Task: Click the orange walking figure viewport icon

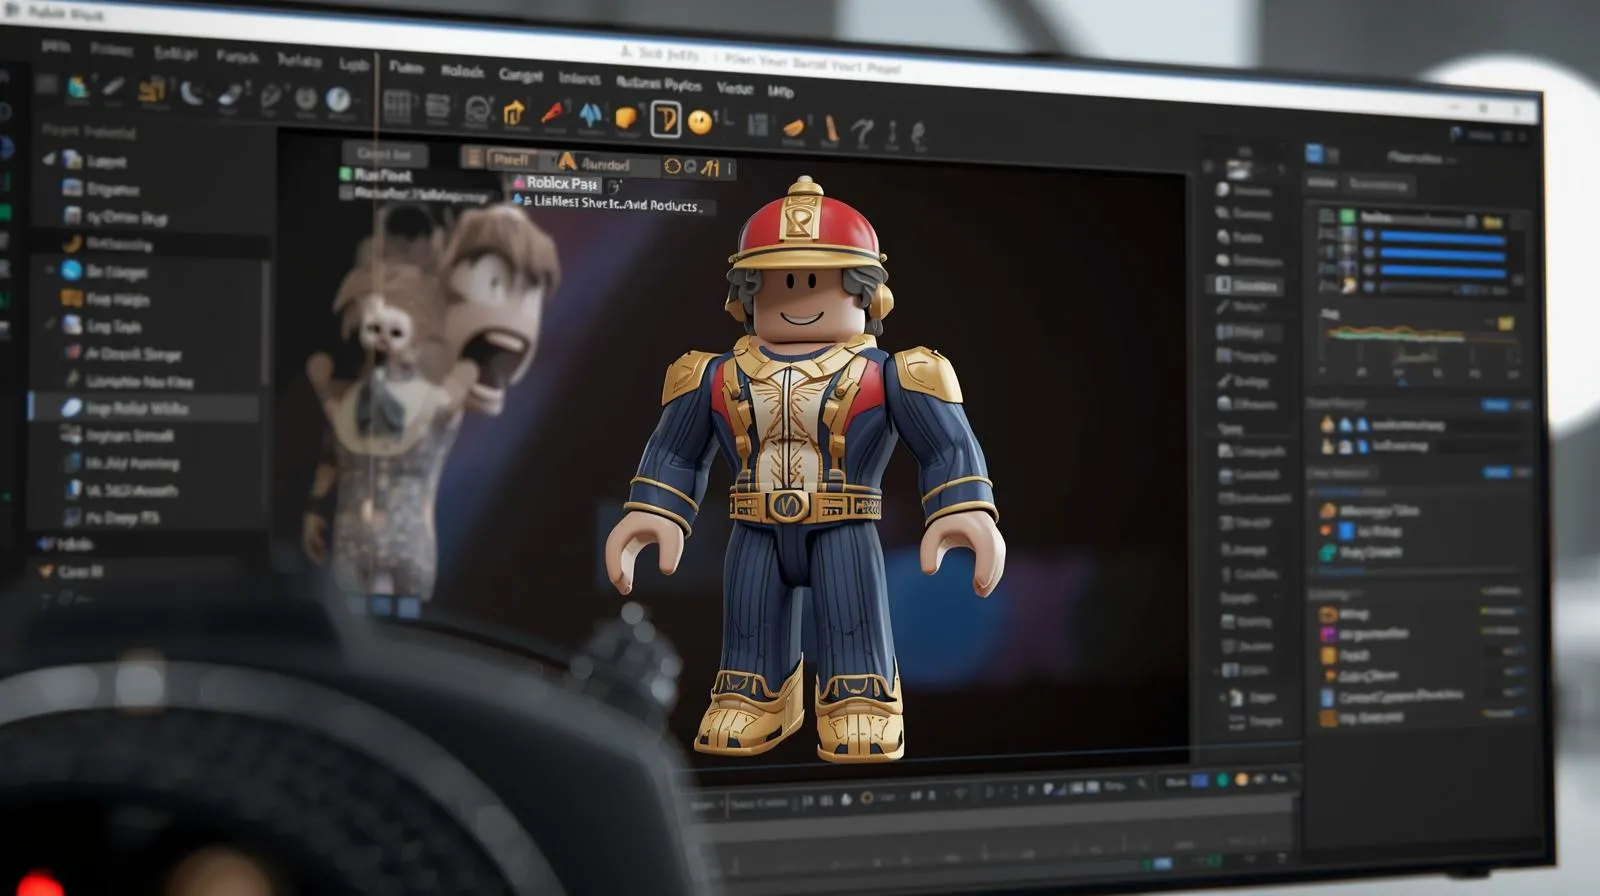Action: coord(710,167)
